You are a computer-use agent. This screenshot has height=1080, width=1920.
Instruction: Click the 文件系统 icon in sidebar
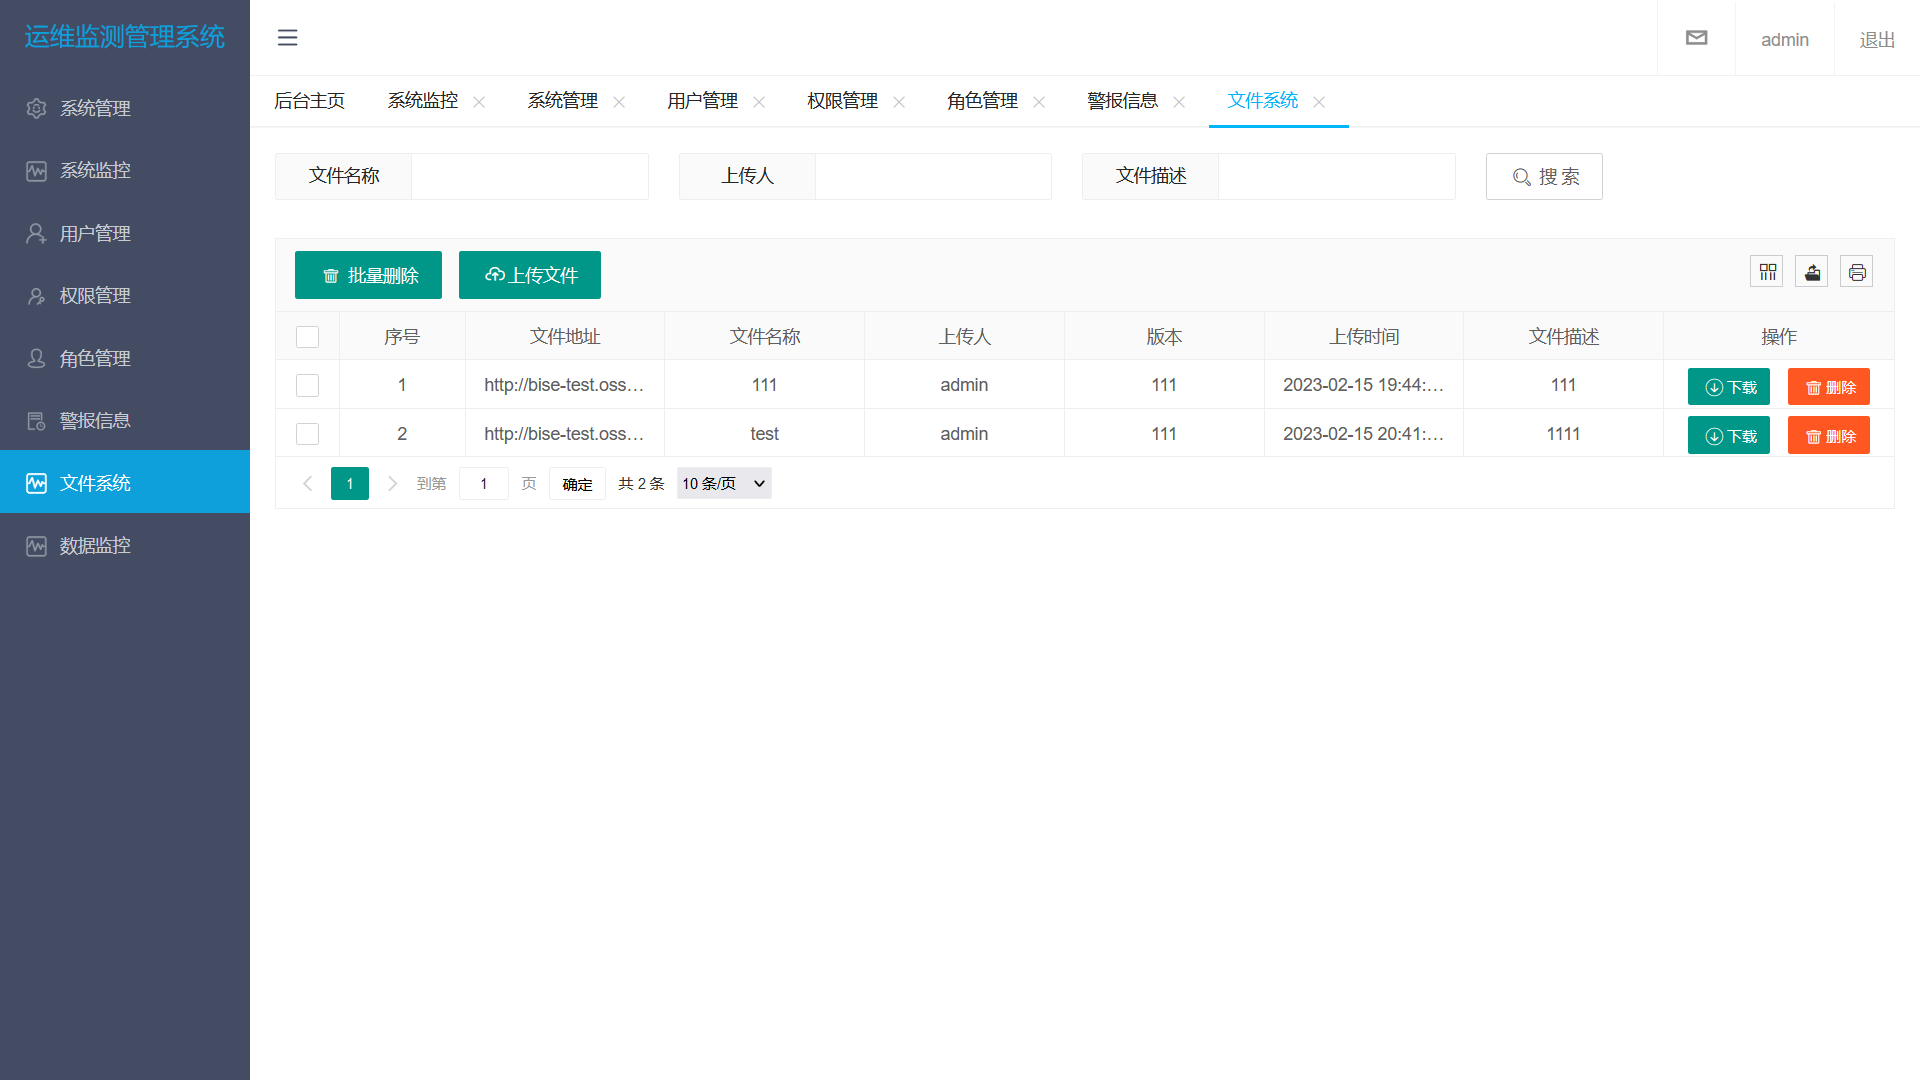tap(36, 483)
